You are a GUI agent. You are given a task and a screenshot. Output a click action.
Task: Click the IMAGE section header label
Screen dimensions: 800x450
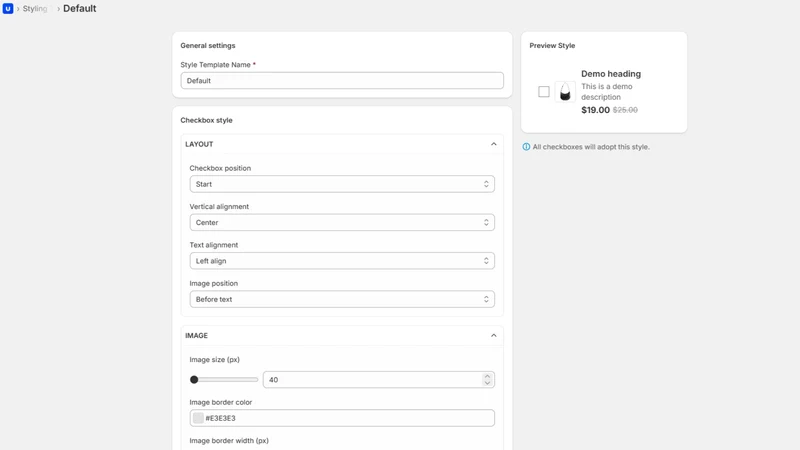click(x=196, y=336)
